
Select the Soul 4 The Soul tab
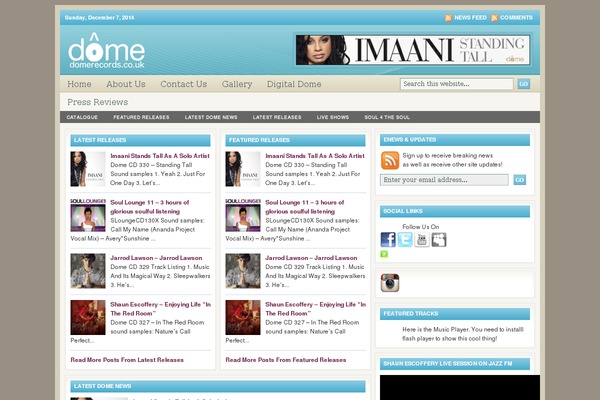click(x=387, y=117)
